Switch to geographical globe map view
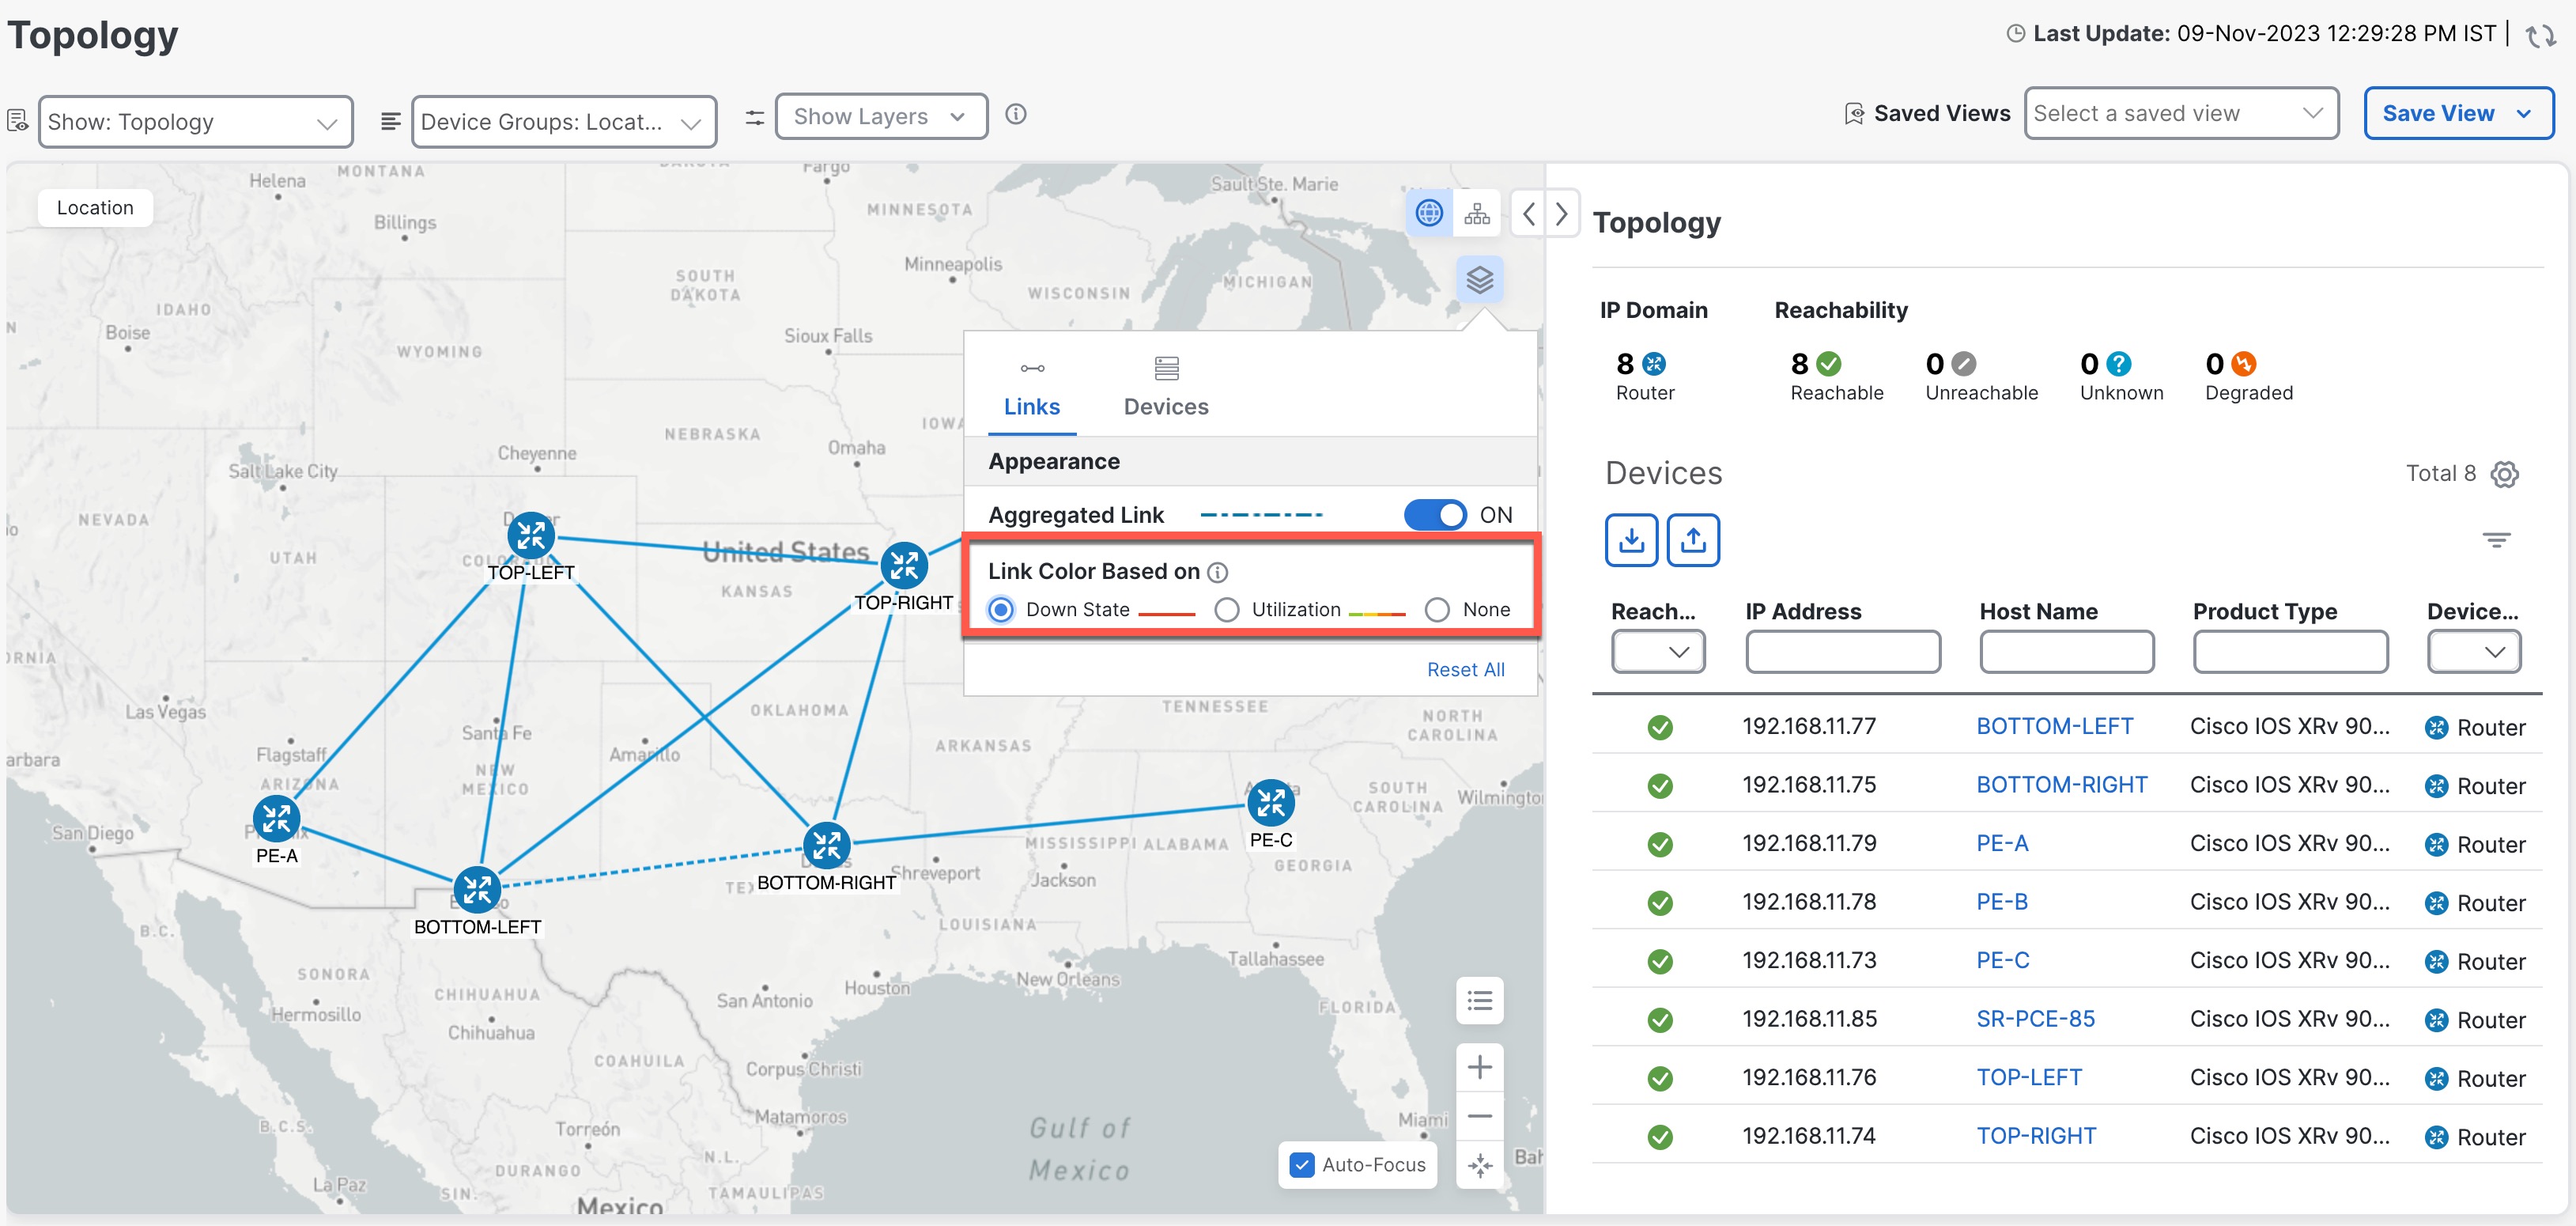The height and width of the screenshot is (1226, 2576). (x=1429, y=213)
